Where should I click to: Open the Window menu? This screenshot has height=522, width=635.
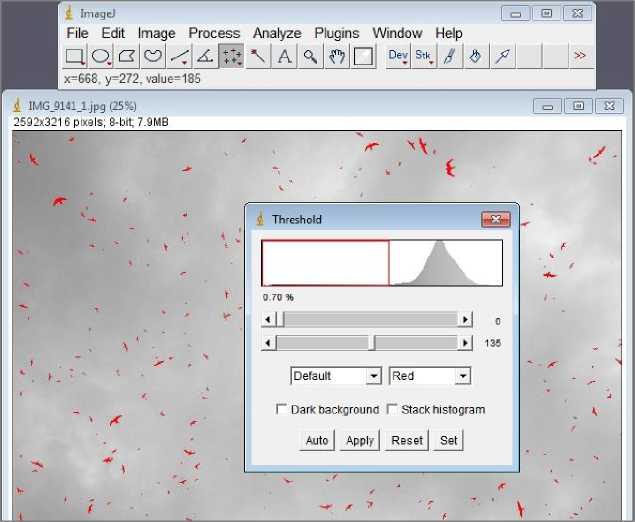(x=397, y=33)
